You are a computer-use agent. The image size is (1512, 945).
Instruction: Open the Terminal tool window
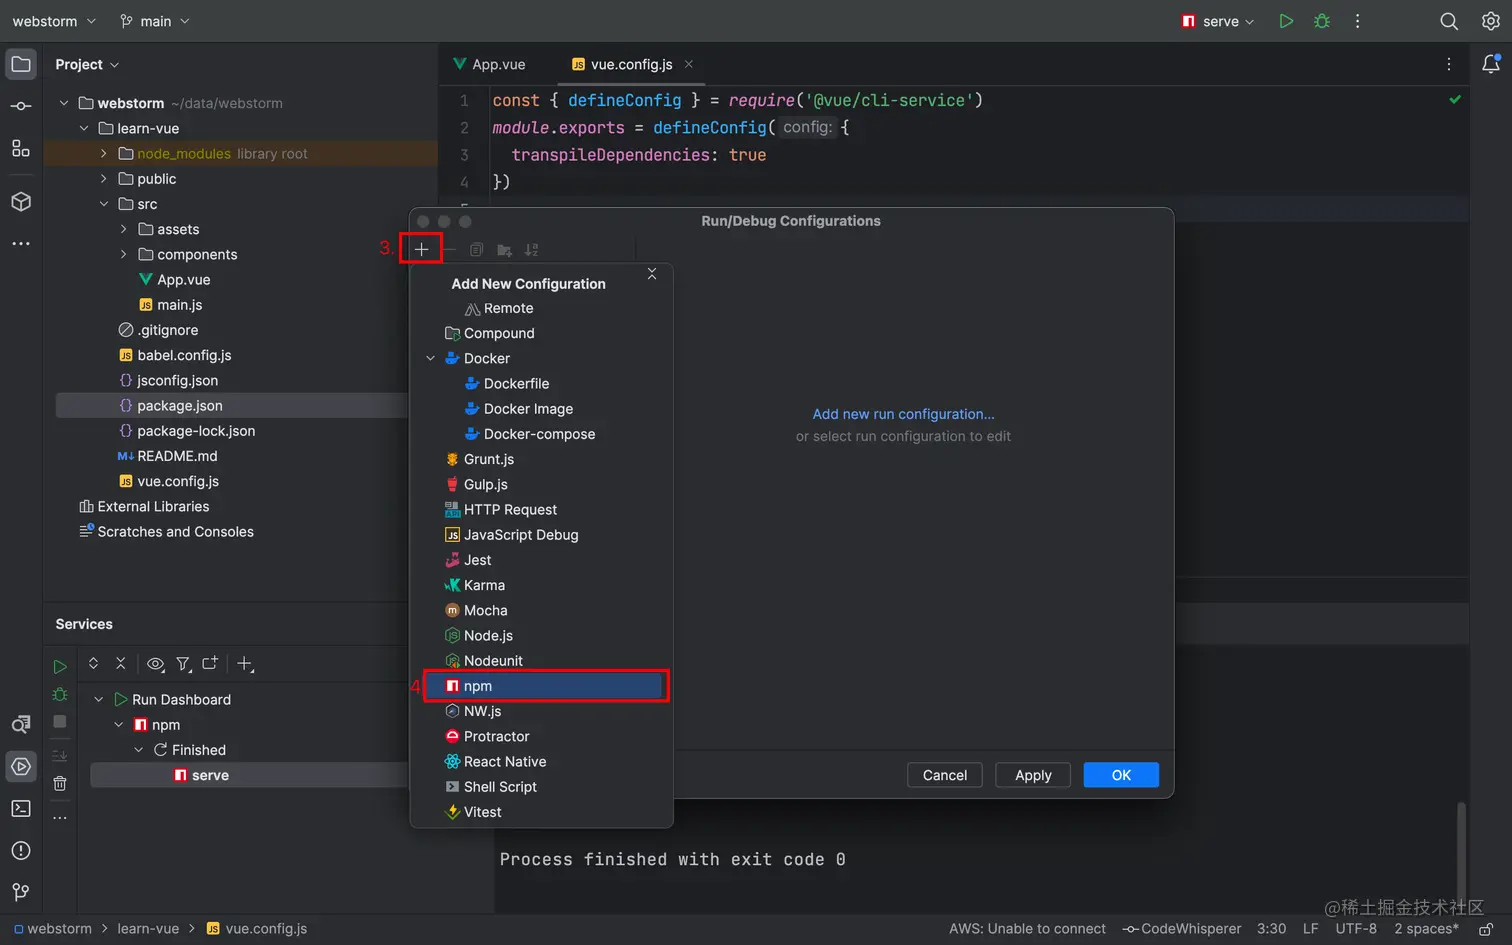21,808
